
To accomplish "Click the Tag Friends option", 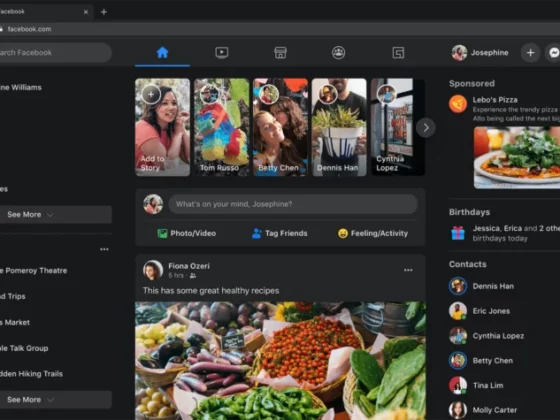I will click(x=280, y=233).
